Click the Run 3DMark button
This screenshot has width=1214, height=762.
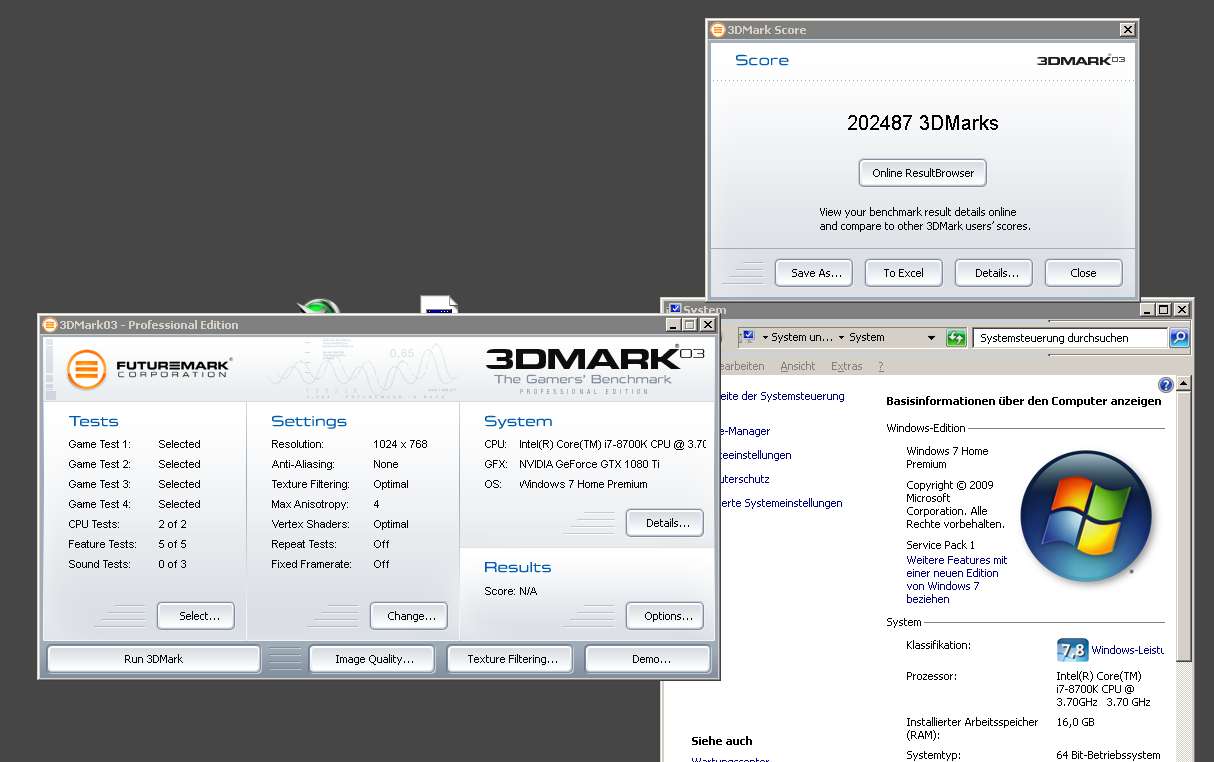tap(154, 659)
